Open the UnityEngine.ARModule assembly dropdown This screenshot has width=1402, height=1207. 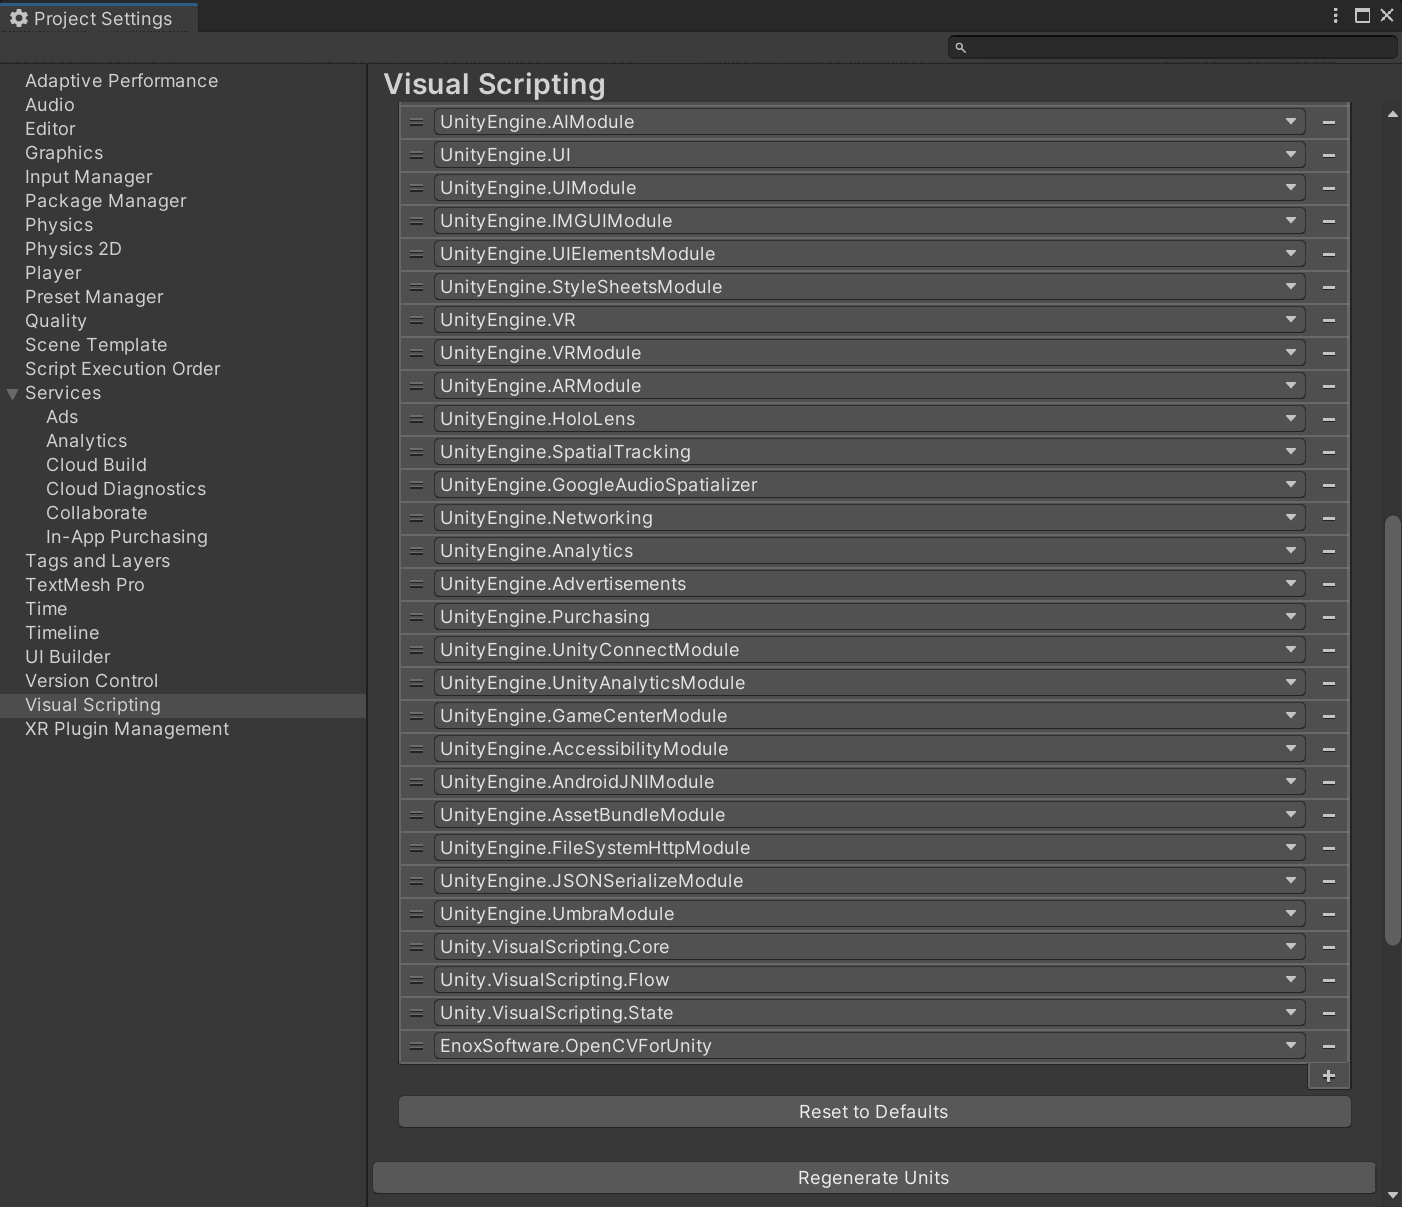[869, 386]
